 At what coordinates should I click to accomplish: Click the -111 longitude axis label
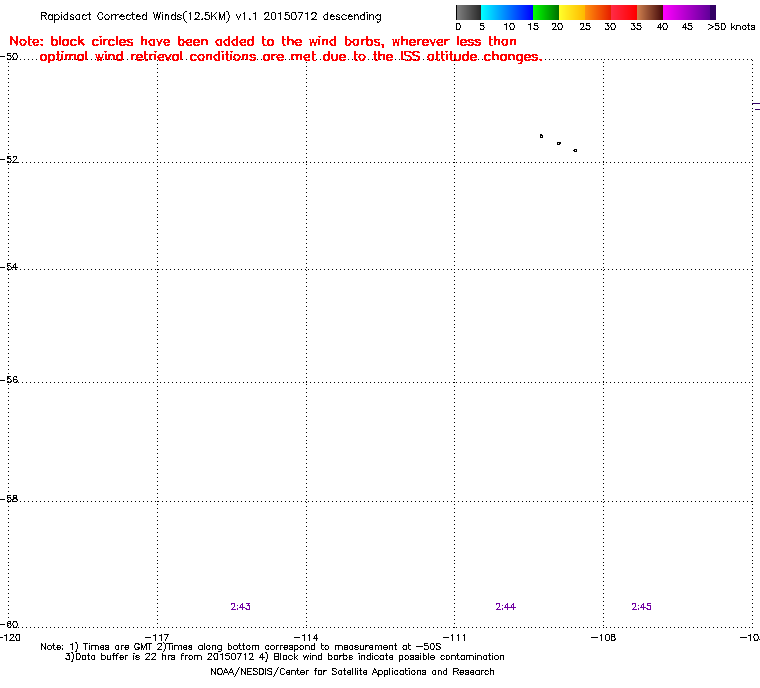[x=454, y=638]
